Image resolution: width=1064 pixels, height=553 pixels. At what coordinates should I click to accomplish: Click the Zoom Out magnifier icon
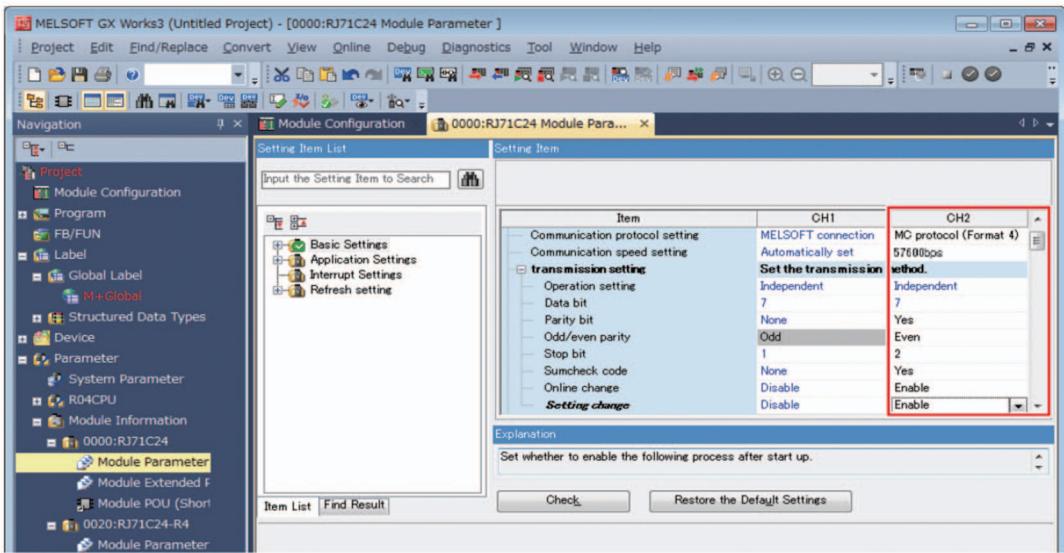coord(799,75)
